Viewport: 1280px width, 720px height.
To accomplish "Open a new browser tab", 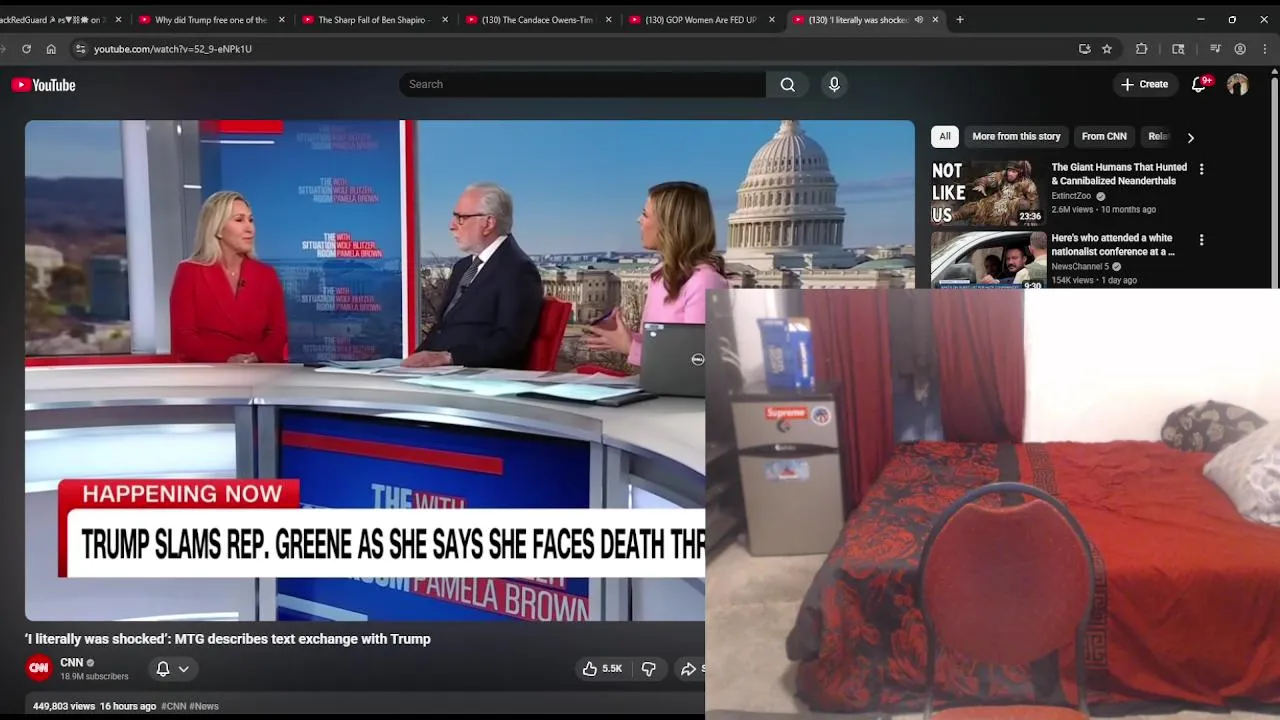I will click(x=960, y=19).
